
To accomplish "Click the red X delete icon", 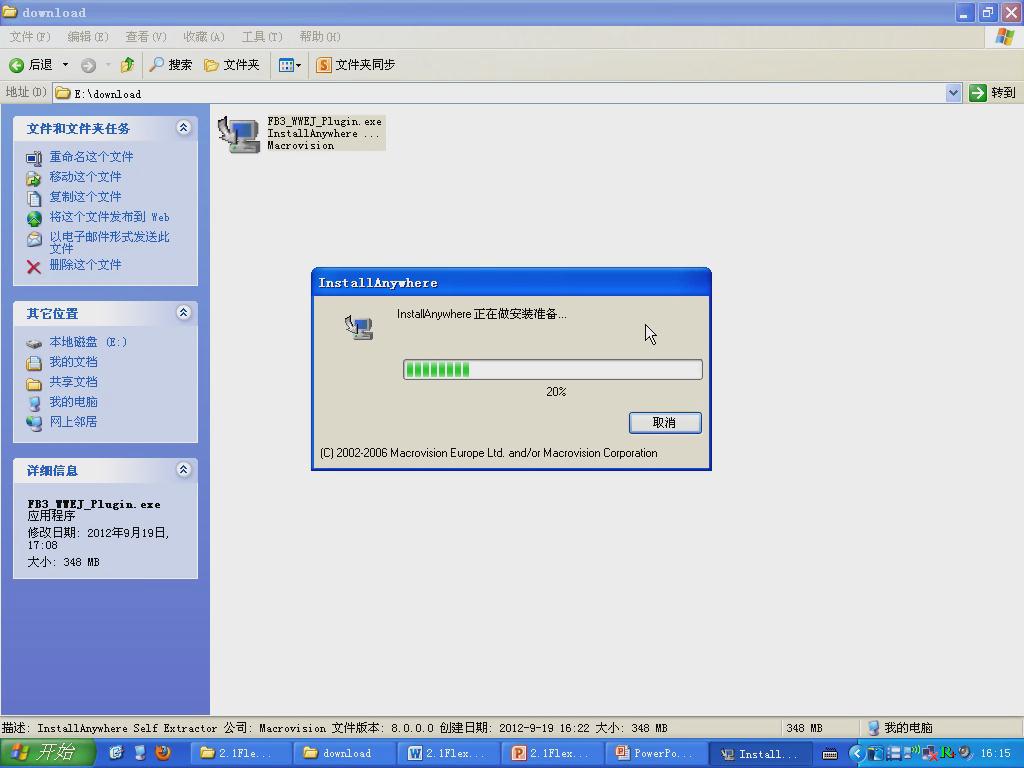I will tap(34, 266).
